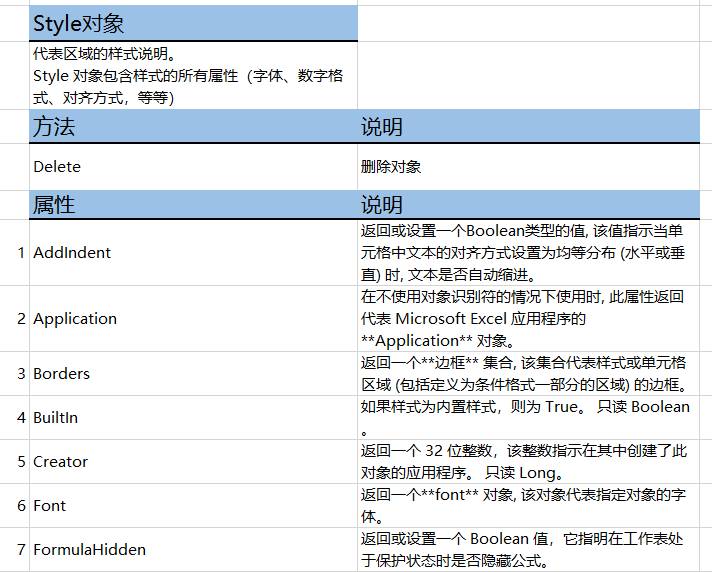Click the 'BuiltIn' property cell
The image size is (712, 572).
[x=193, y=417]
